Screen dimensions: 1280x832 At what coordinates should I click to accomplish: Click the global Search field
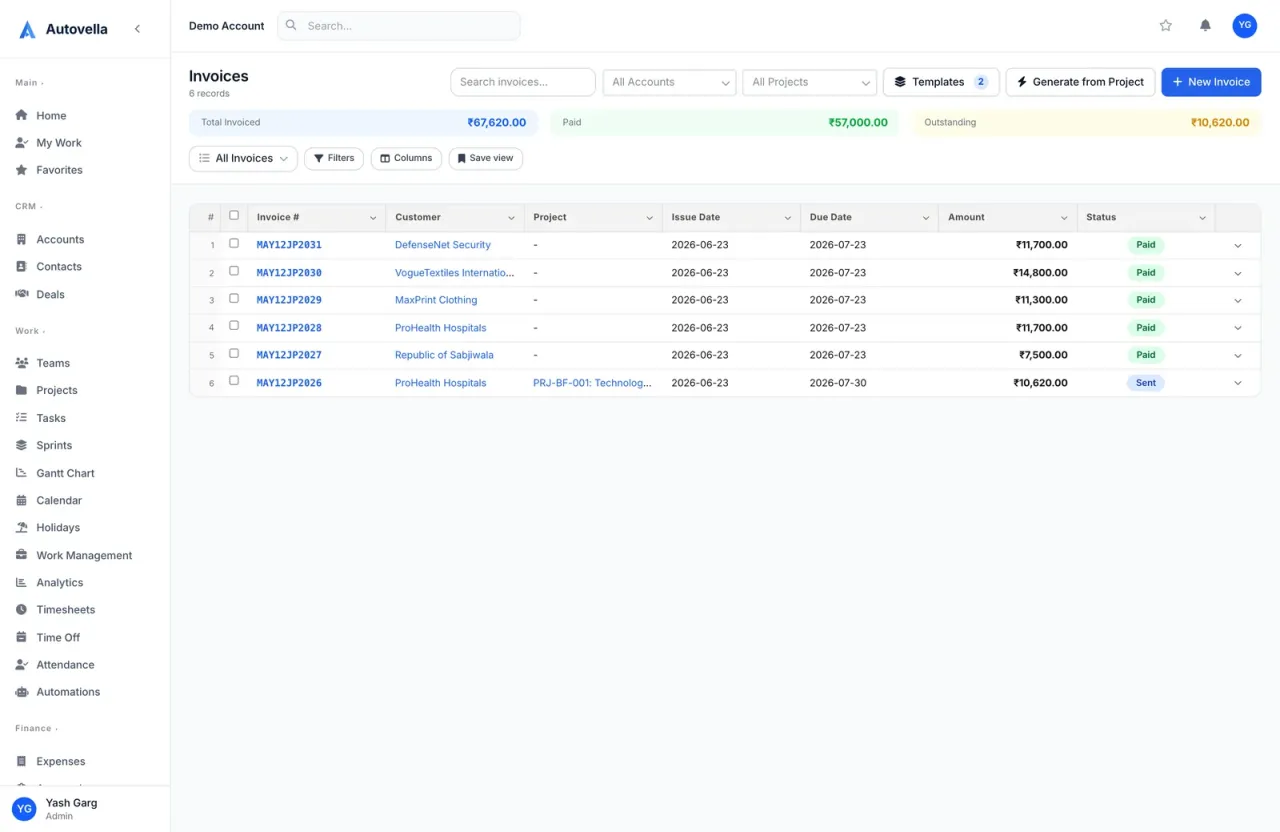(399, 26)
